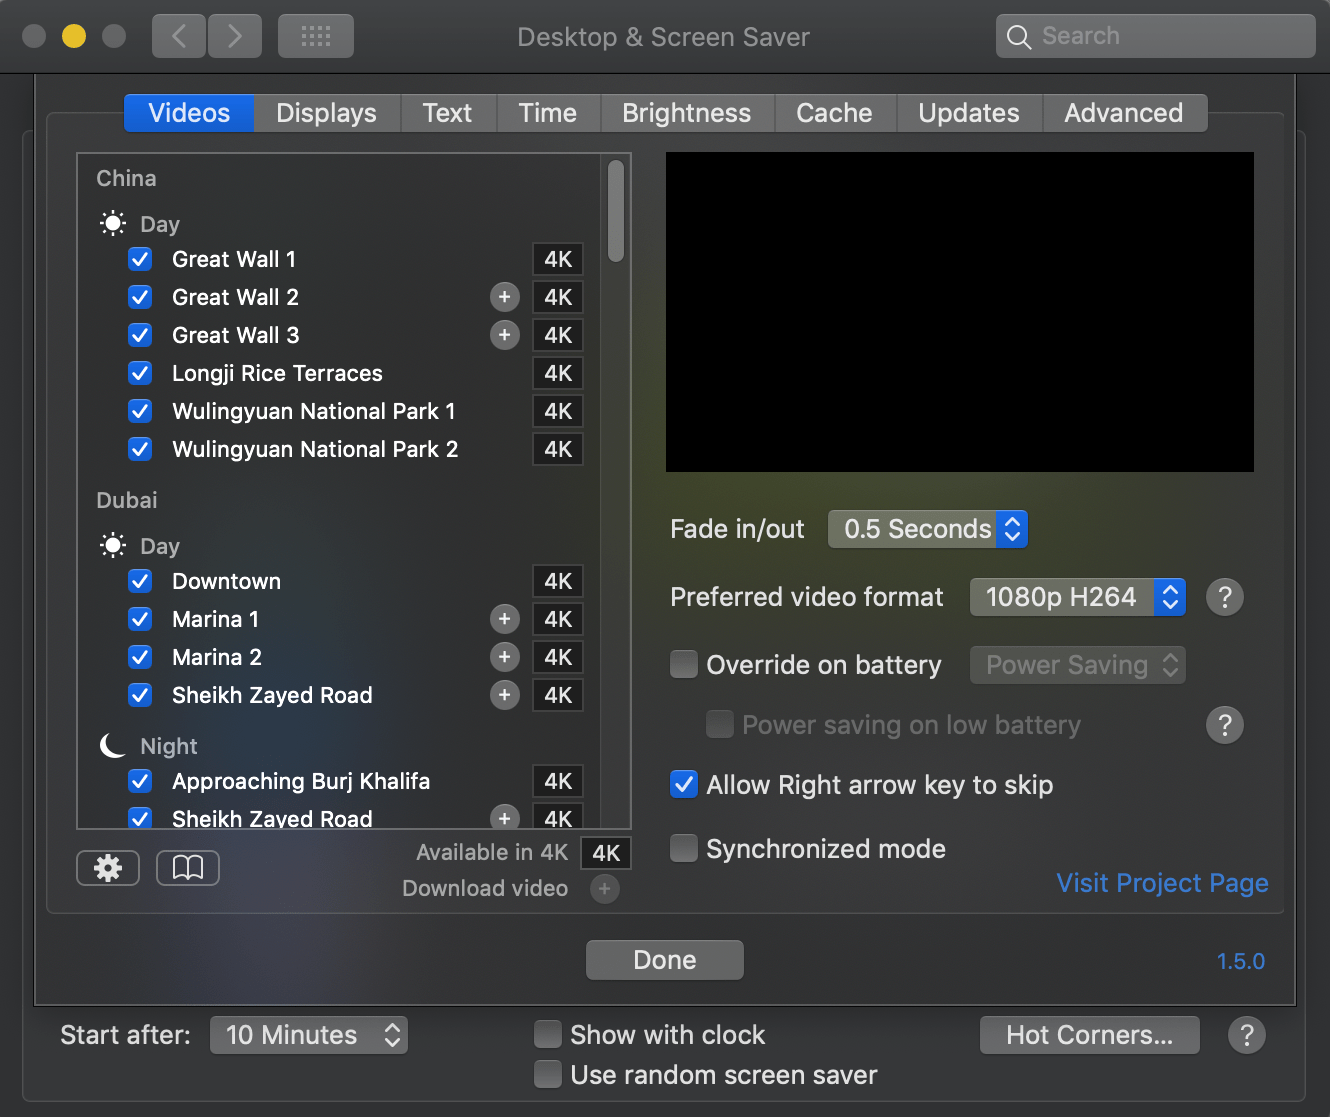Disable Allow Right arrow key to skip
The image size is (1330, 1117).
[684, 784]
